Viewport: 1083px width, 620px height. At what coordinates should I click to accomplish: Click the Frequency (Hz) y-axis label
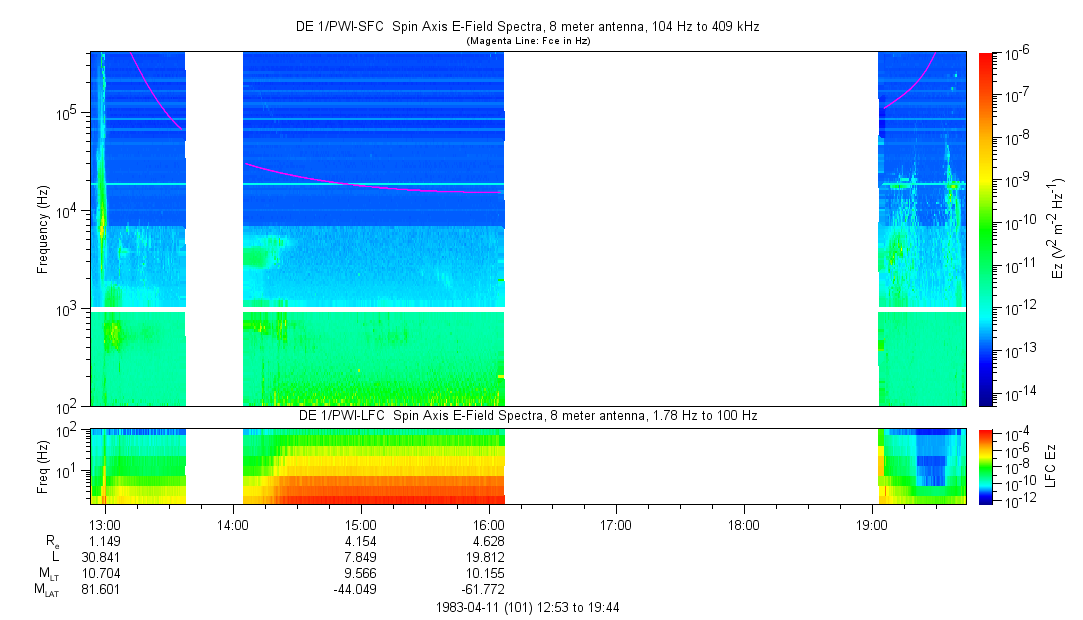pos(43,229)
